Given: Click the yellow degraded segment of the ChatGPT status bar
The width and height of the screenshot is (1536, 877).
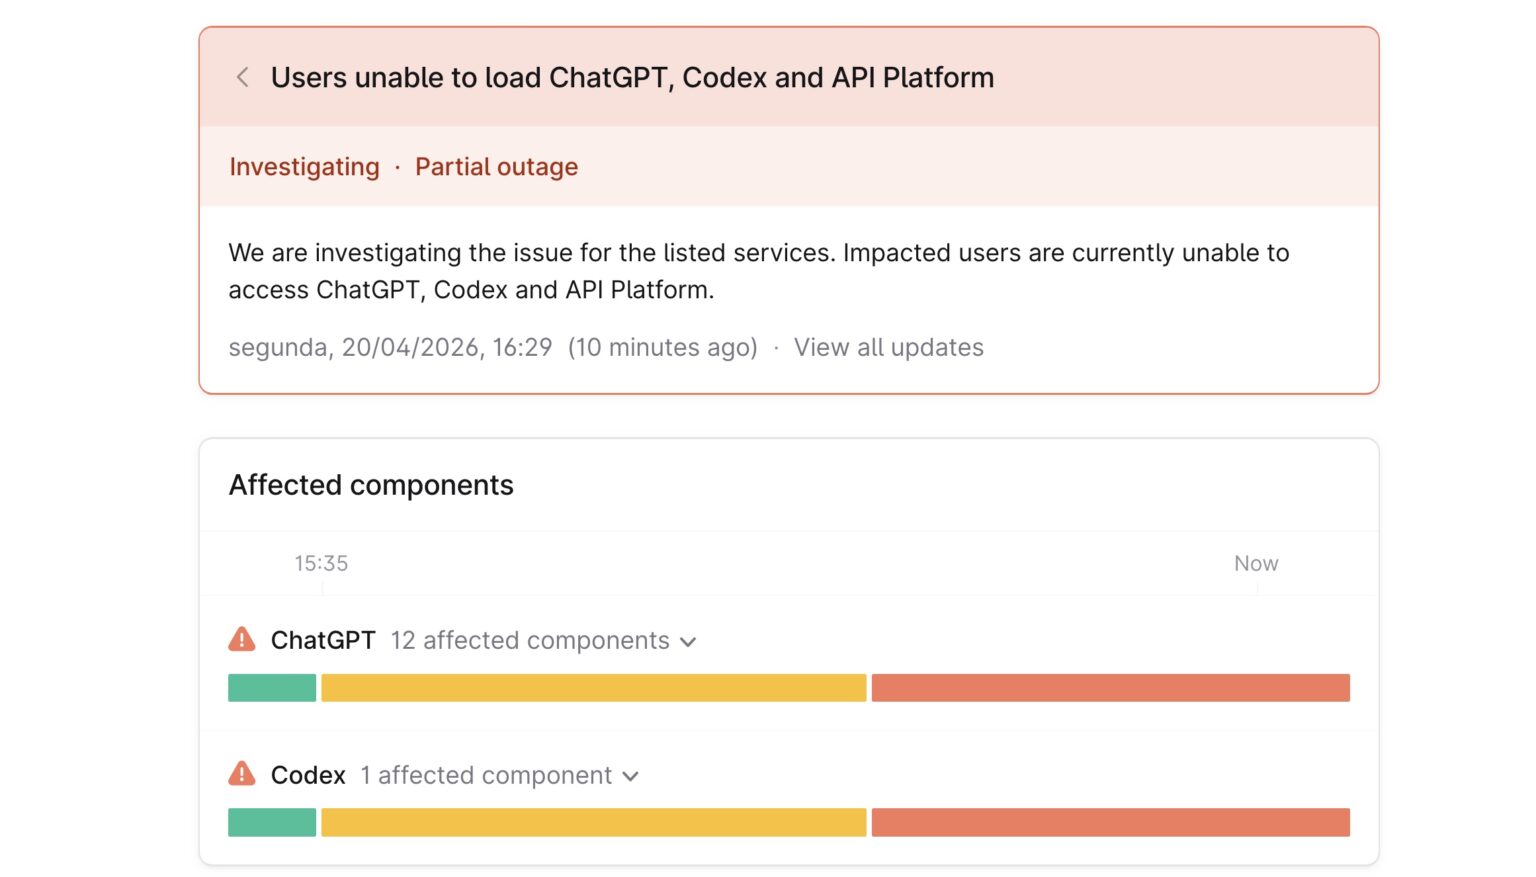Looking at the screenshot, I should coord(592,687).
